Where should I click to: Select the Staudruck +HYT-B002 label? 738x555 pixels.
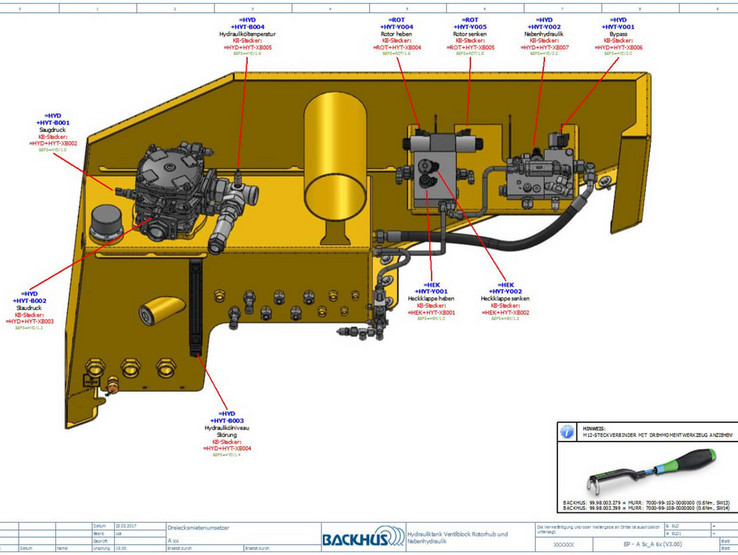[29, 311]
